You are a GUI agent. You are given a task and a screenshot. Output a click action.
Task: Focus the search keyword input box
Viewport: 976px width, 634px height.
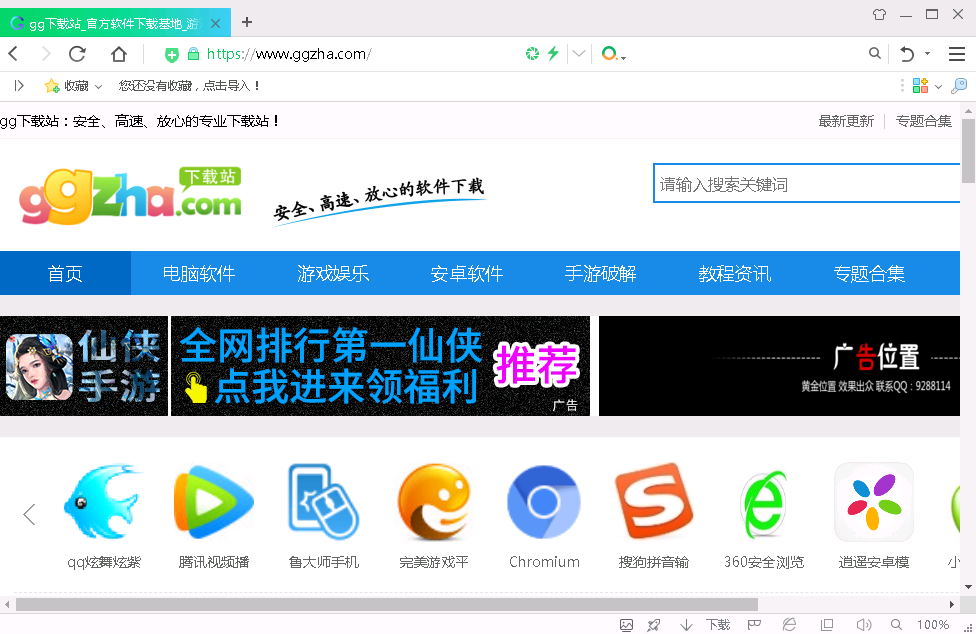[806, 184]
